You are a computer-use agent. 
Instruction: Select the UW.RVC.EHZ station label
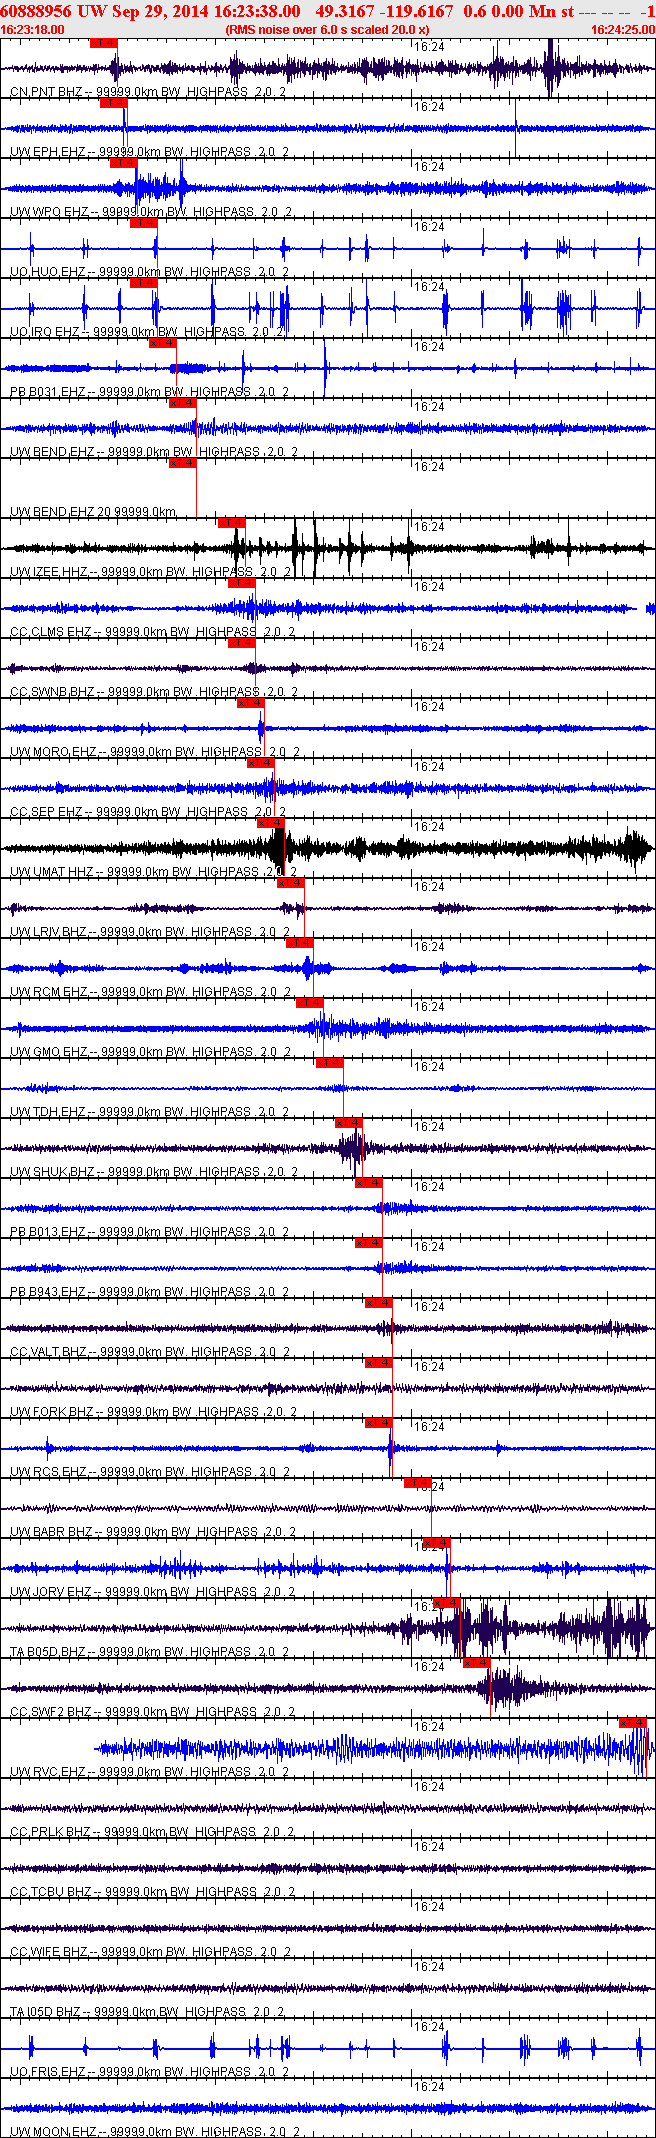pos(149,1772)
